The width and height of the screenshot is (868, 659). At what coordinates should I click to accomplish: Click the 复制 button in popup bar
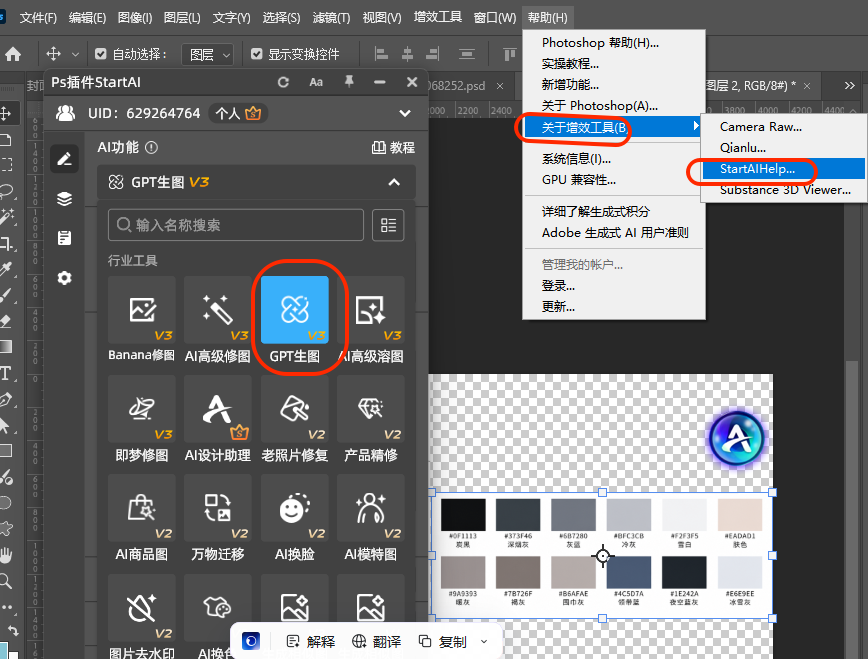(443, 641)
